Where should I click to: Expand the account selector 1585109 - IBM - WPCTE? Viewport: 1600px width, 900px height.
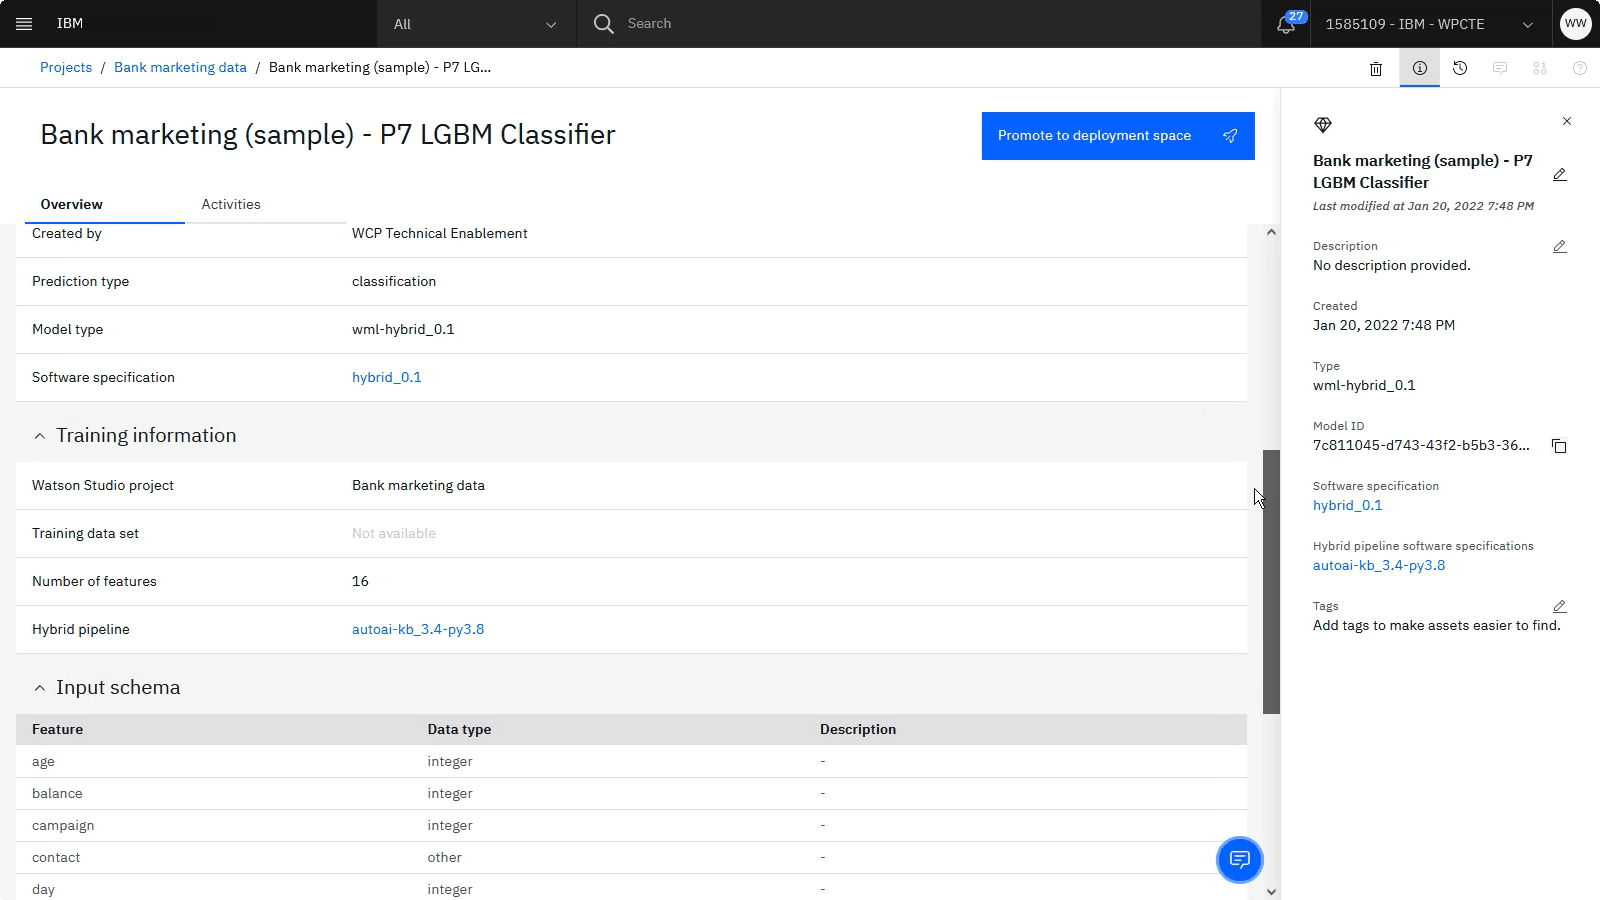[x=1429, y=24]
